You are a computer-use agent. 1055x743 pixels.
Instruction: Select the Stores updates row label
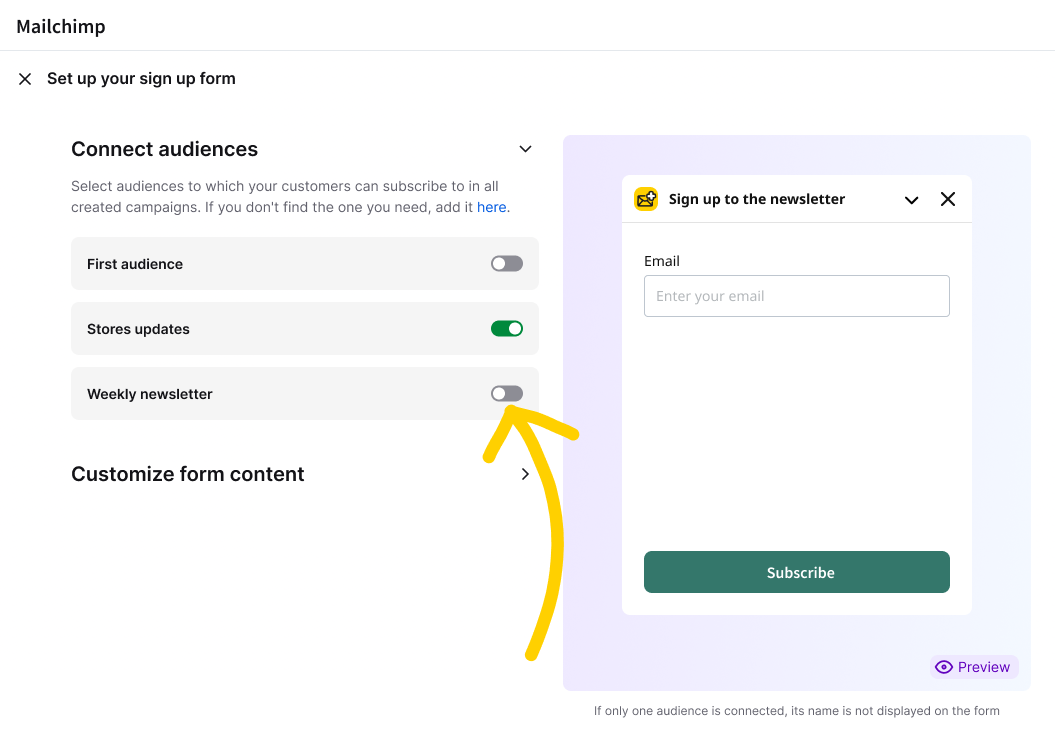tap(138, 329)
